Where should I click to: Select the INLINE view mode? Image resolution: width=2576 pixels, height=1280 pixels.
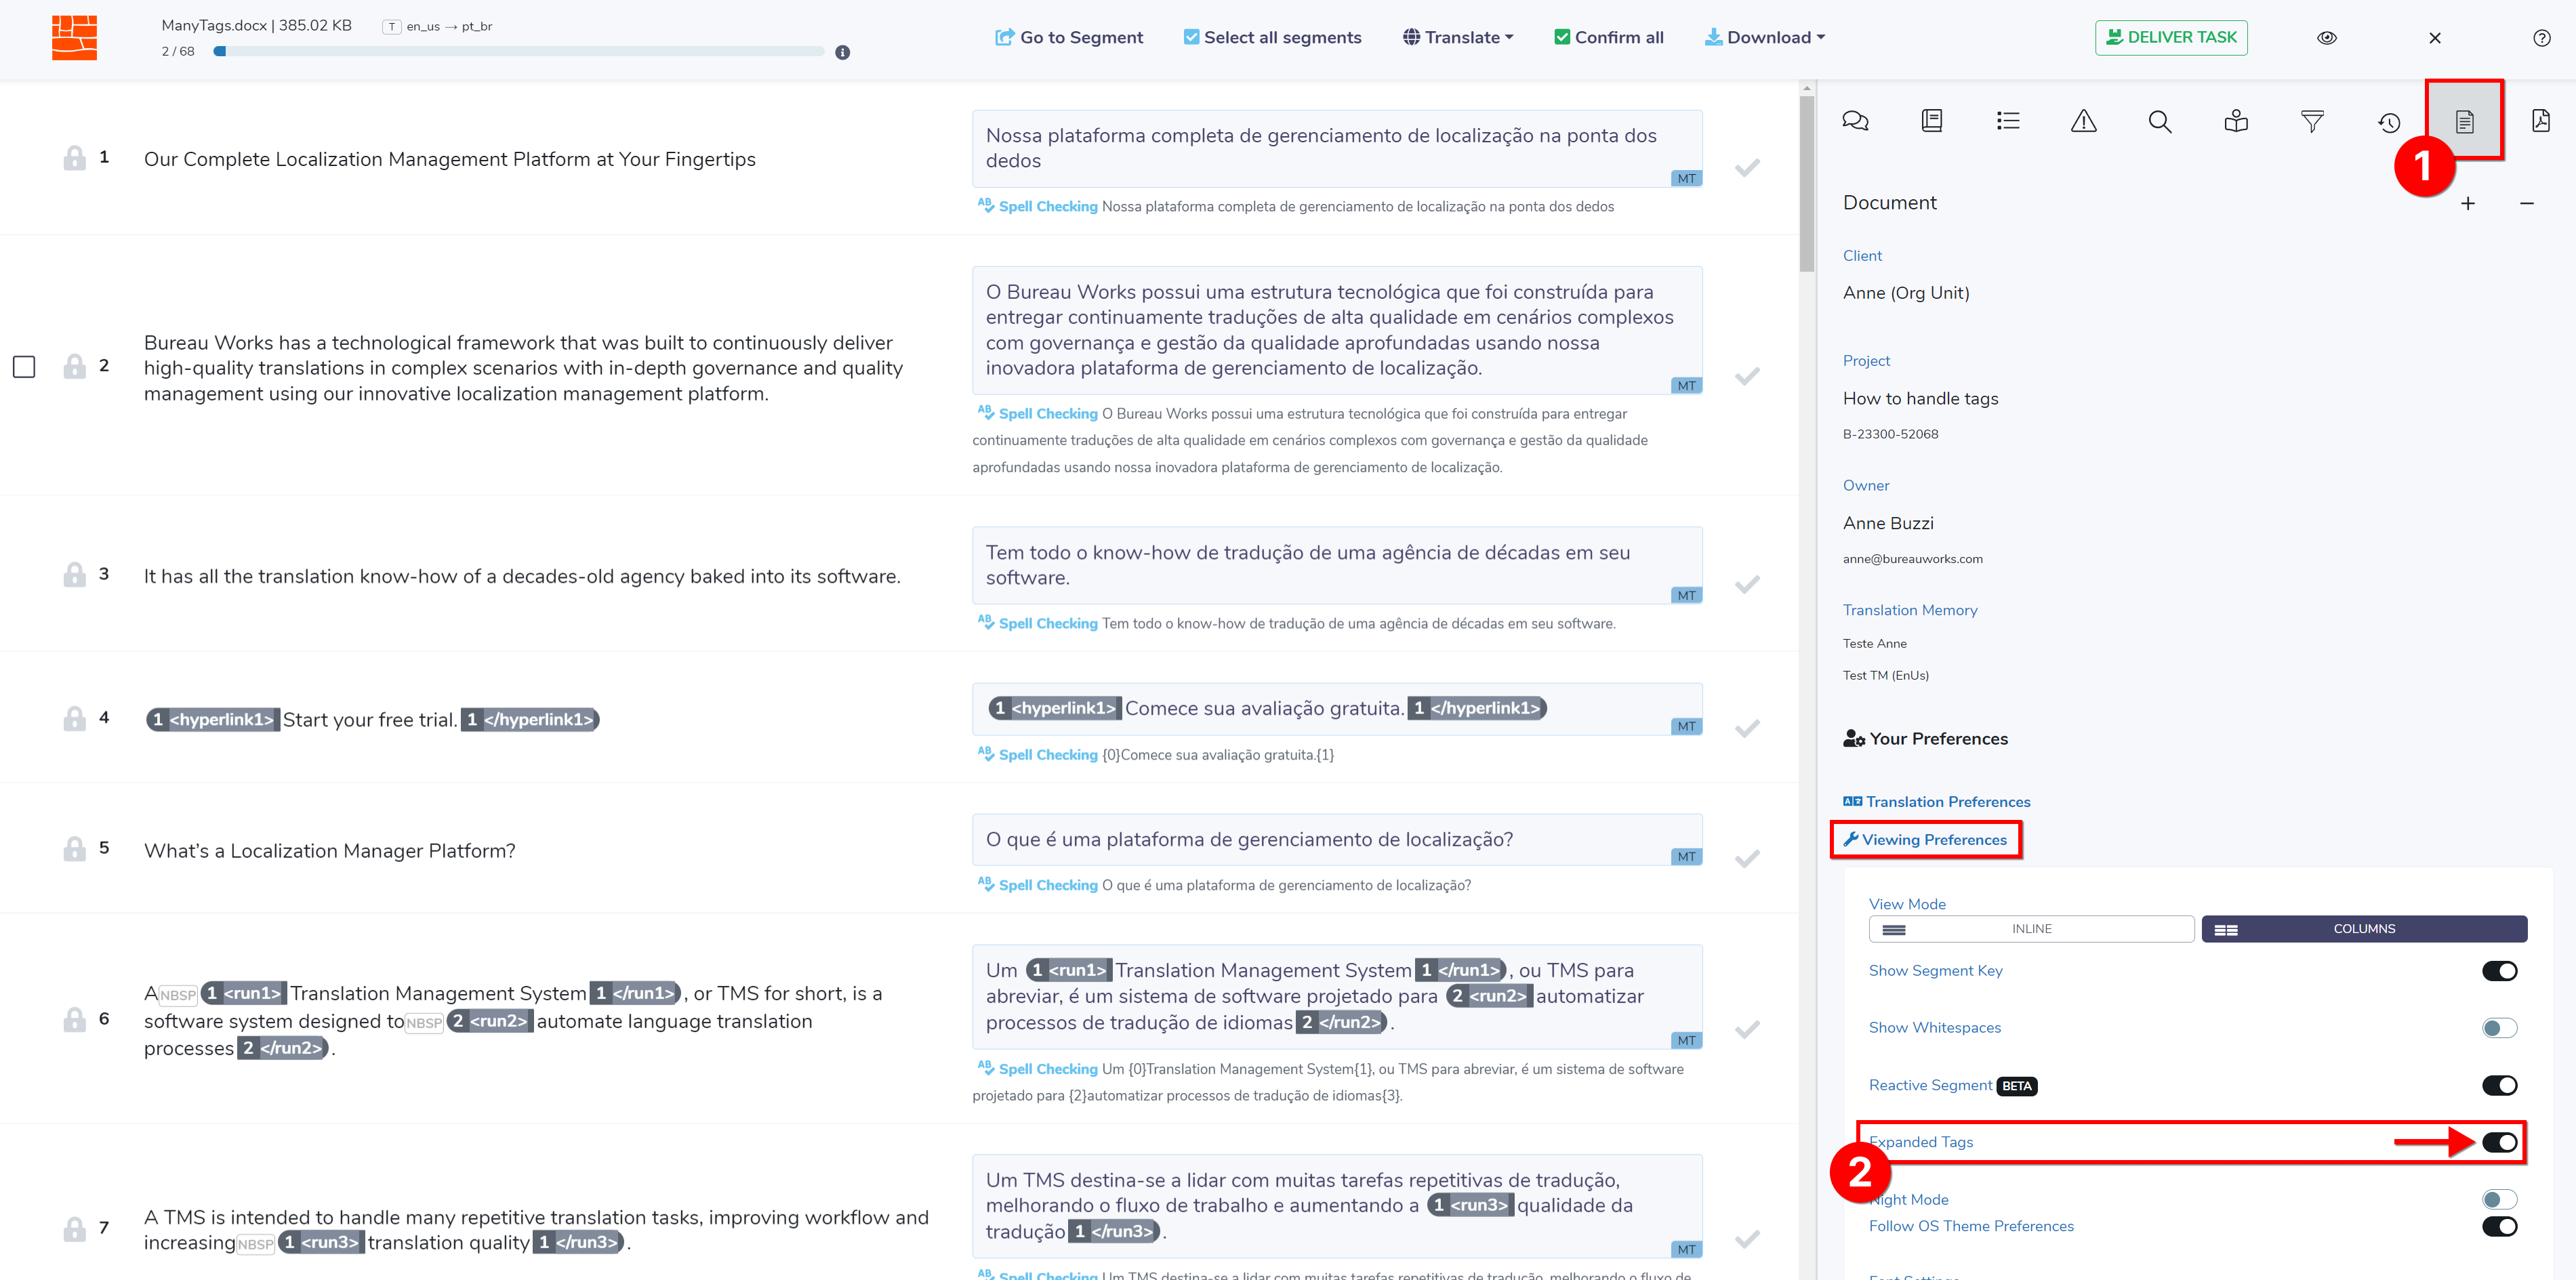pos(2031,929)
